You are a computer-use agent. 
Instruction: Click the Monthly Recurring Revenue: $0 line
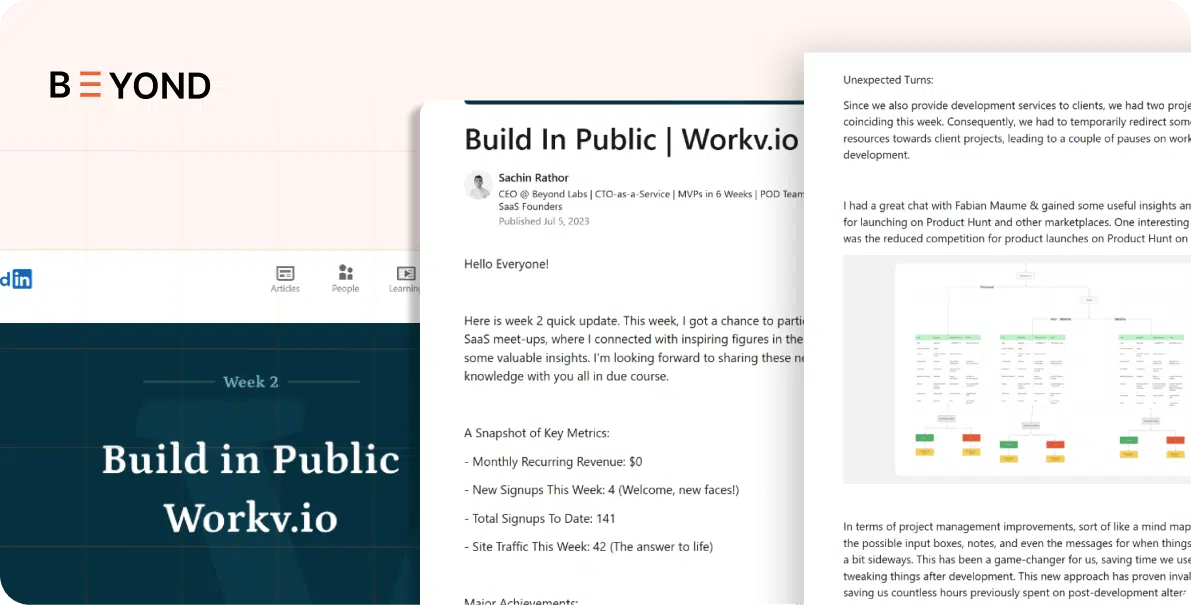(553, 462)
